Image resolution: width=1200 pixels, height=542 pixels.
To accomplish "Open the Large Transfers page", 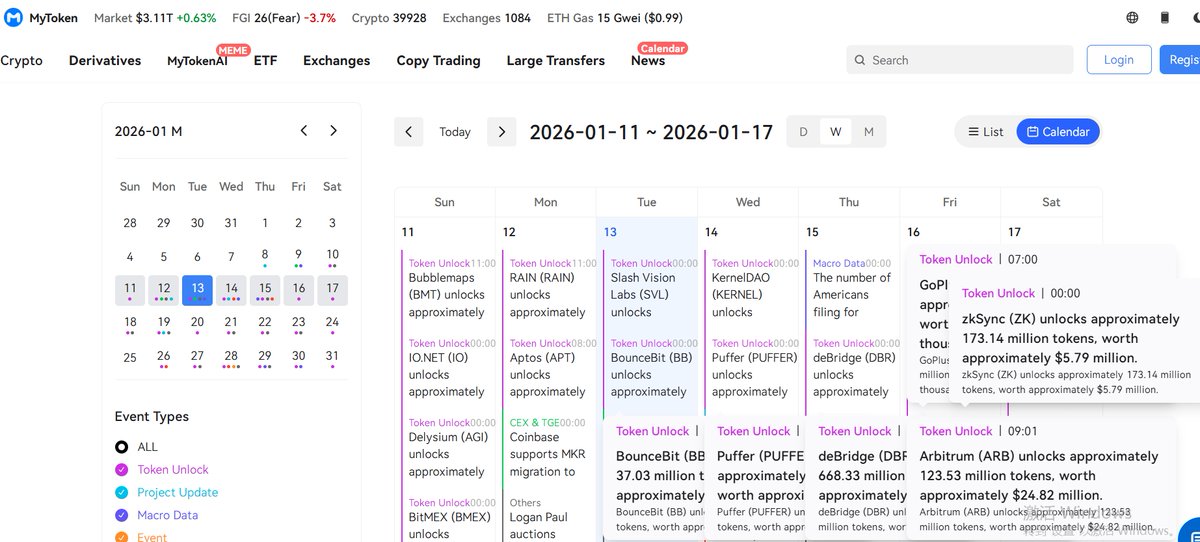I will pos(556,61).
